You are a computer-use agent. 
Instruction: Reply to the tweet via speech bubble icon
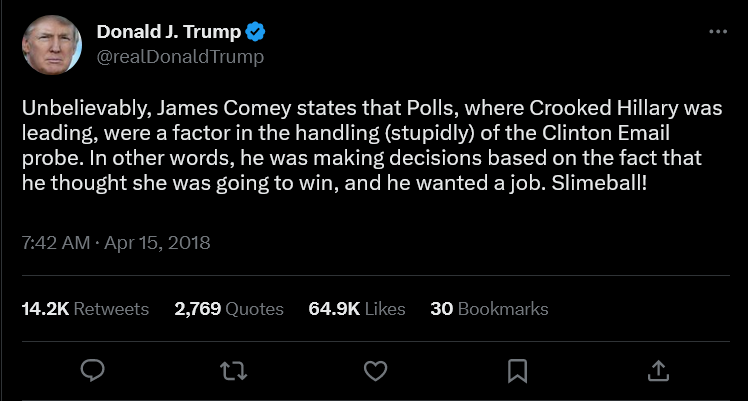(x=93, y=371)
